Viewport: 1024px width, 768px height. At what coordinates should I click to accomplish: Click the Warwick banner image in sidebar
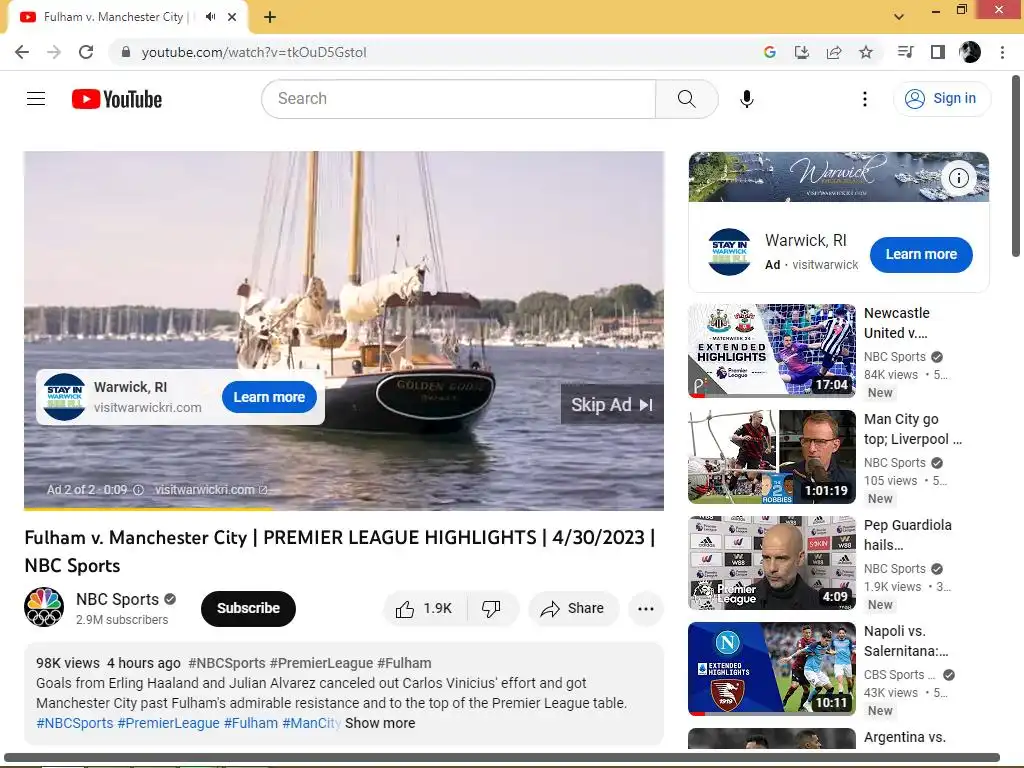tap(839, 176)
